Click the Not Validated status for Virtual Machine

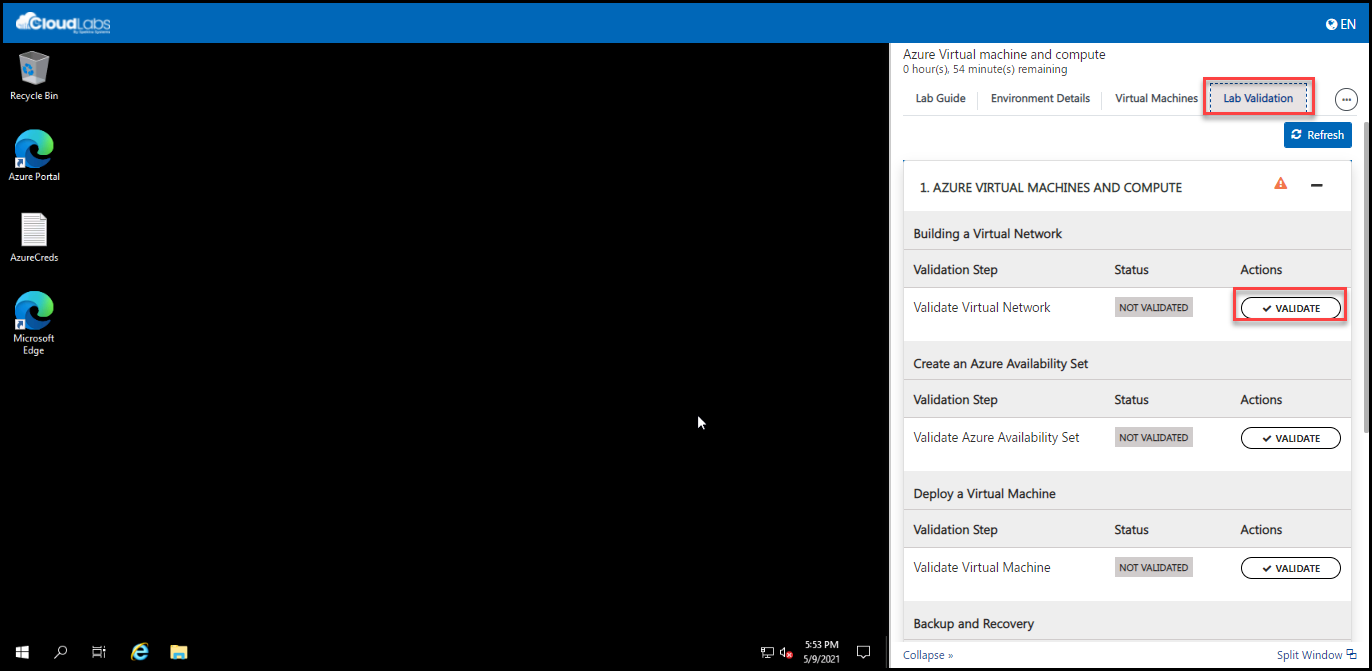pos(1154,568)
